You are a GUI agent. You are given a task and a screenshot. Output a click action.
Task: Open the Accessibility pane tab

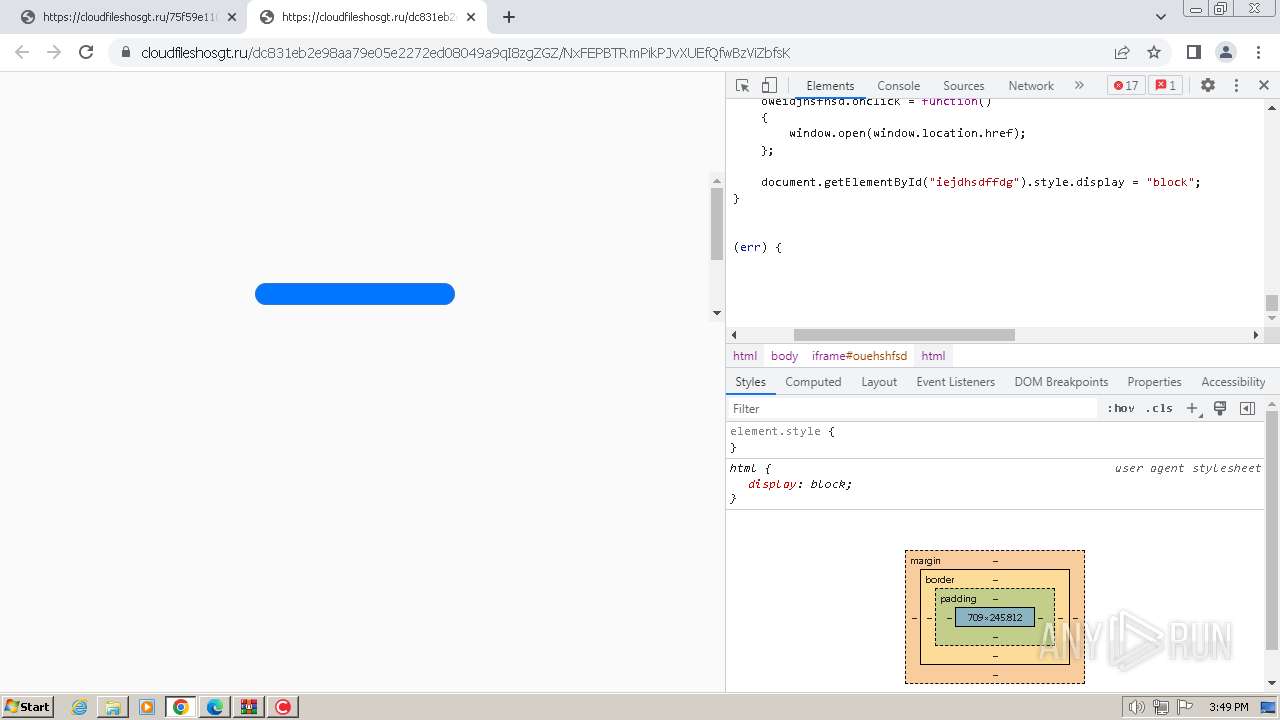(x=1233, y=382)
